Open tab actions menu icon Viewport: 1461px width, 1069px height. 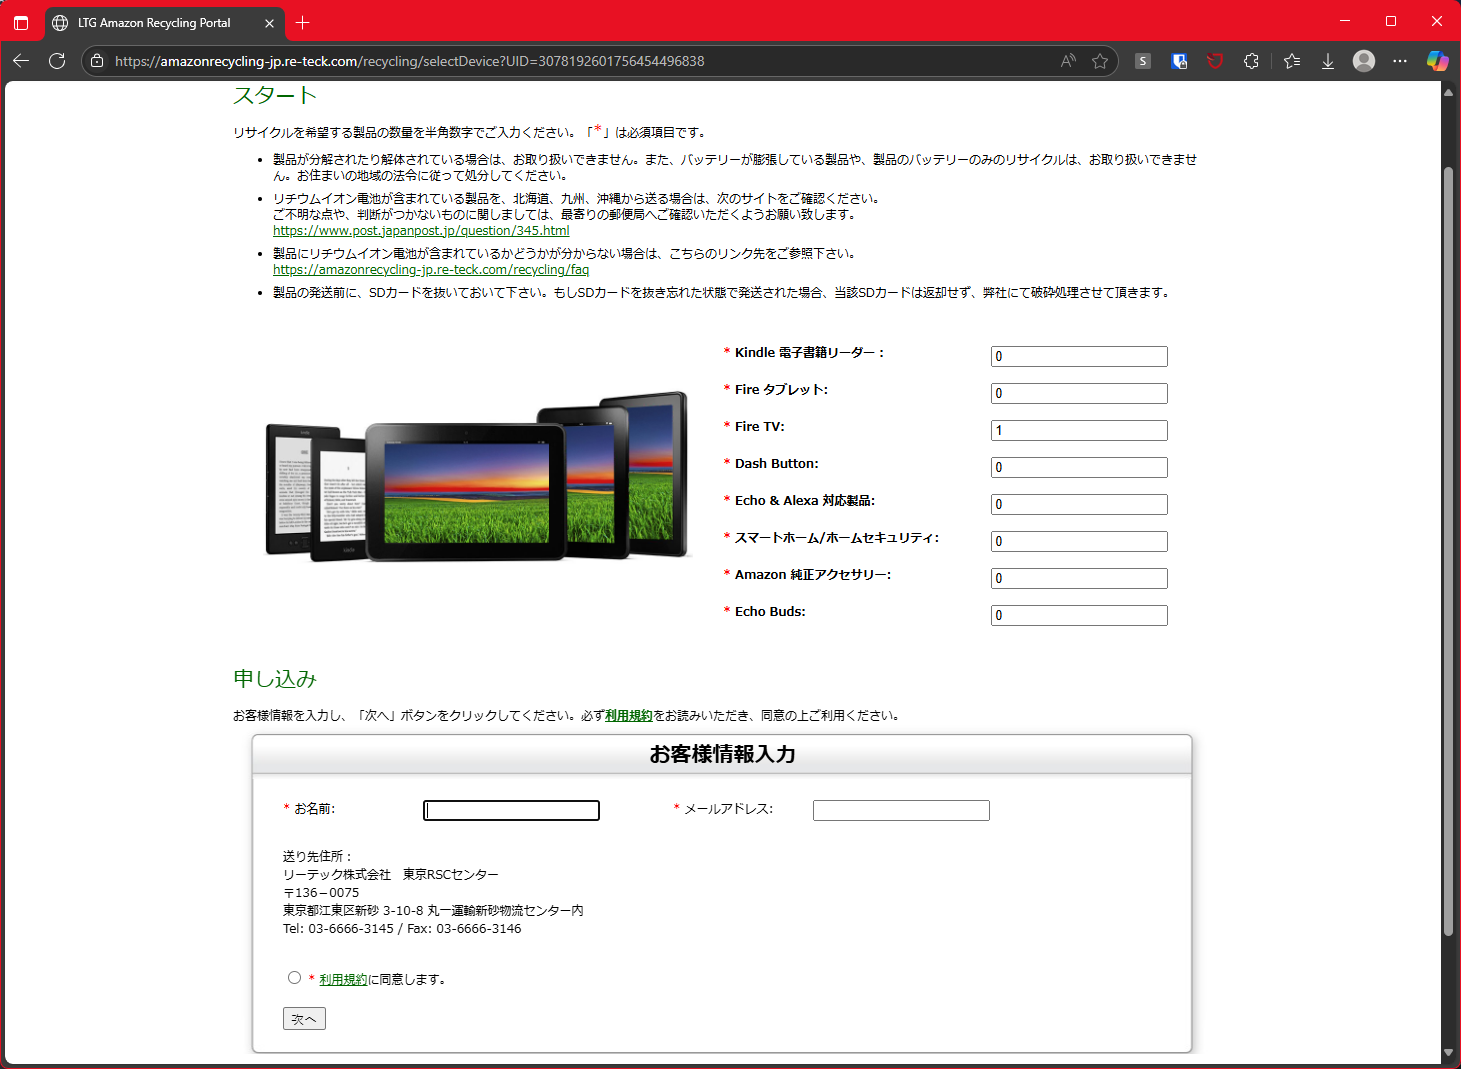point(21,22)
